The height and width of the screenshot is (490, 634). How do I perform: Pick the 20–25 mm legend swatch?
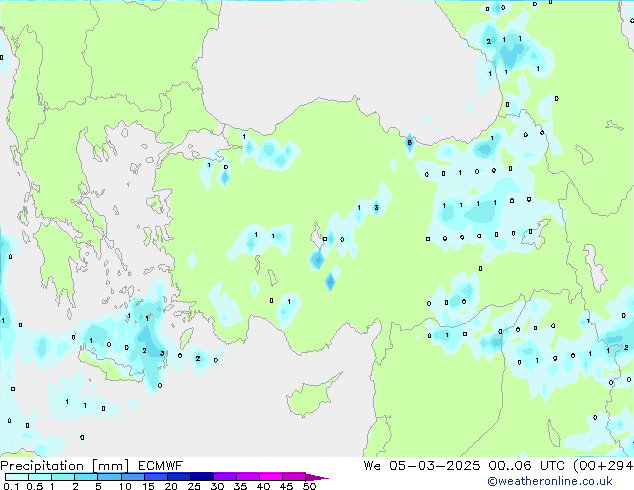178,477
